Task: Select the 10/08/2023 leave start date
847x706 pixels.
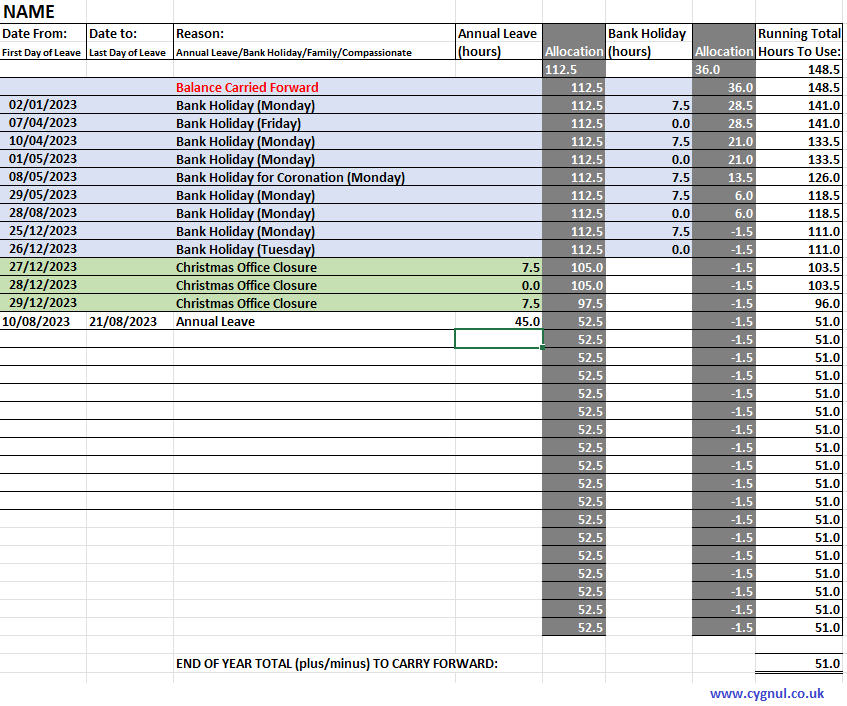Action: click(x=36, y=321)
